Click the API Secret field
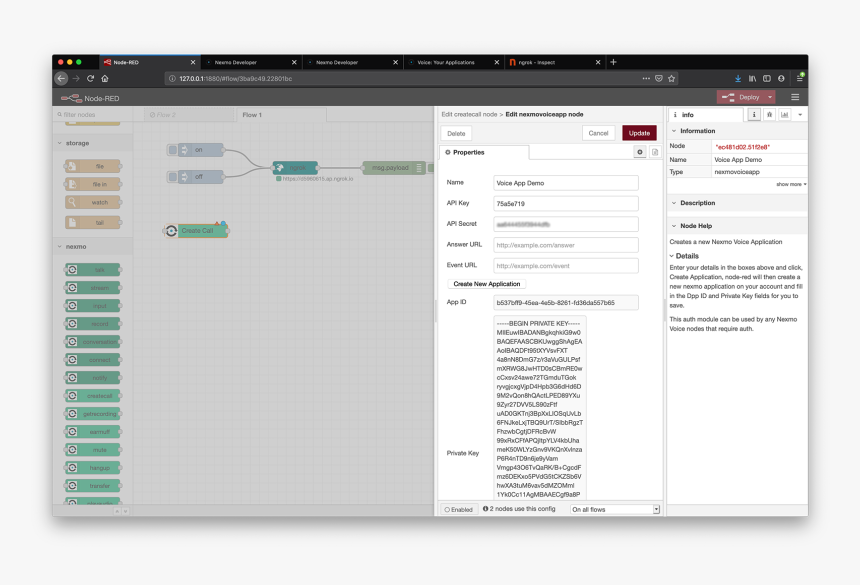 [565, 224]
